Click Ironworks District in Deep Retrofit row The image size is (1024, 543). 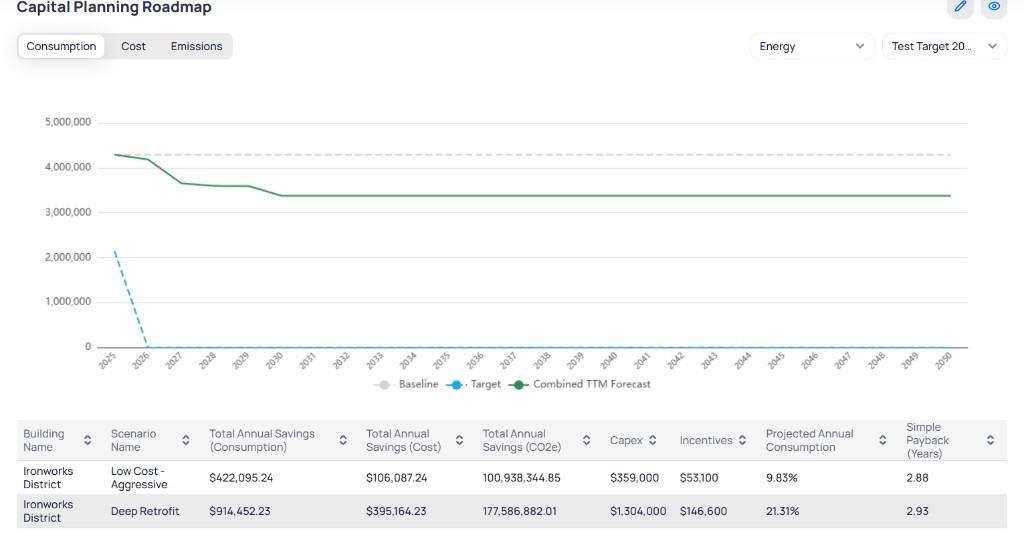48,511
